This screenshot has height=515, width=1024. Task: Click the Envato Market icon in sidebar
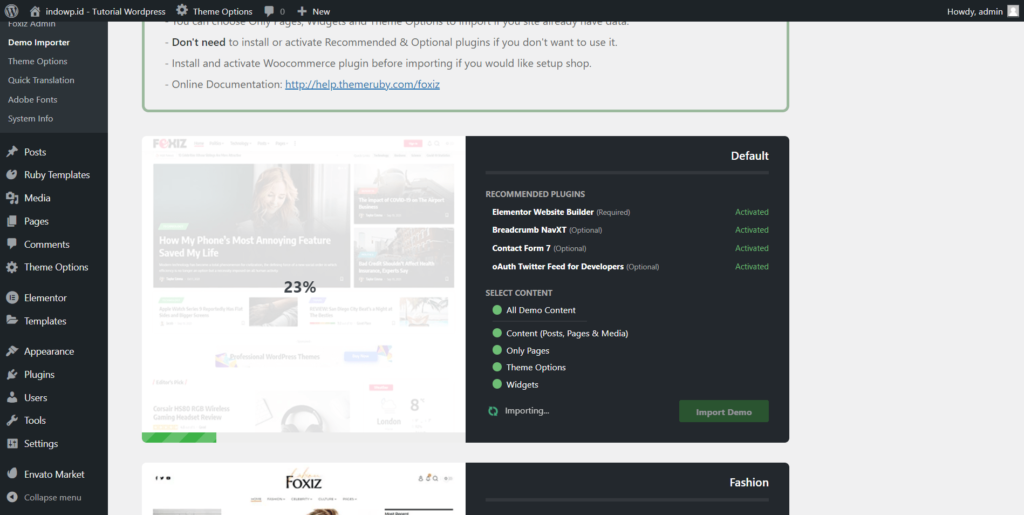click(x=12, y=474)
